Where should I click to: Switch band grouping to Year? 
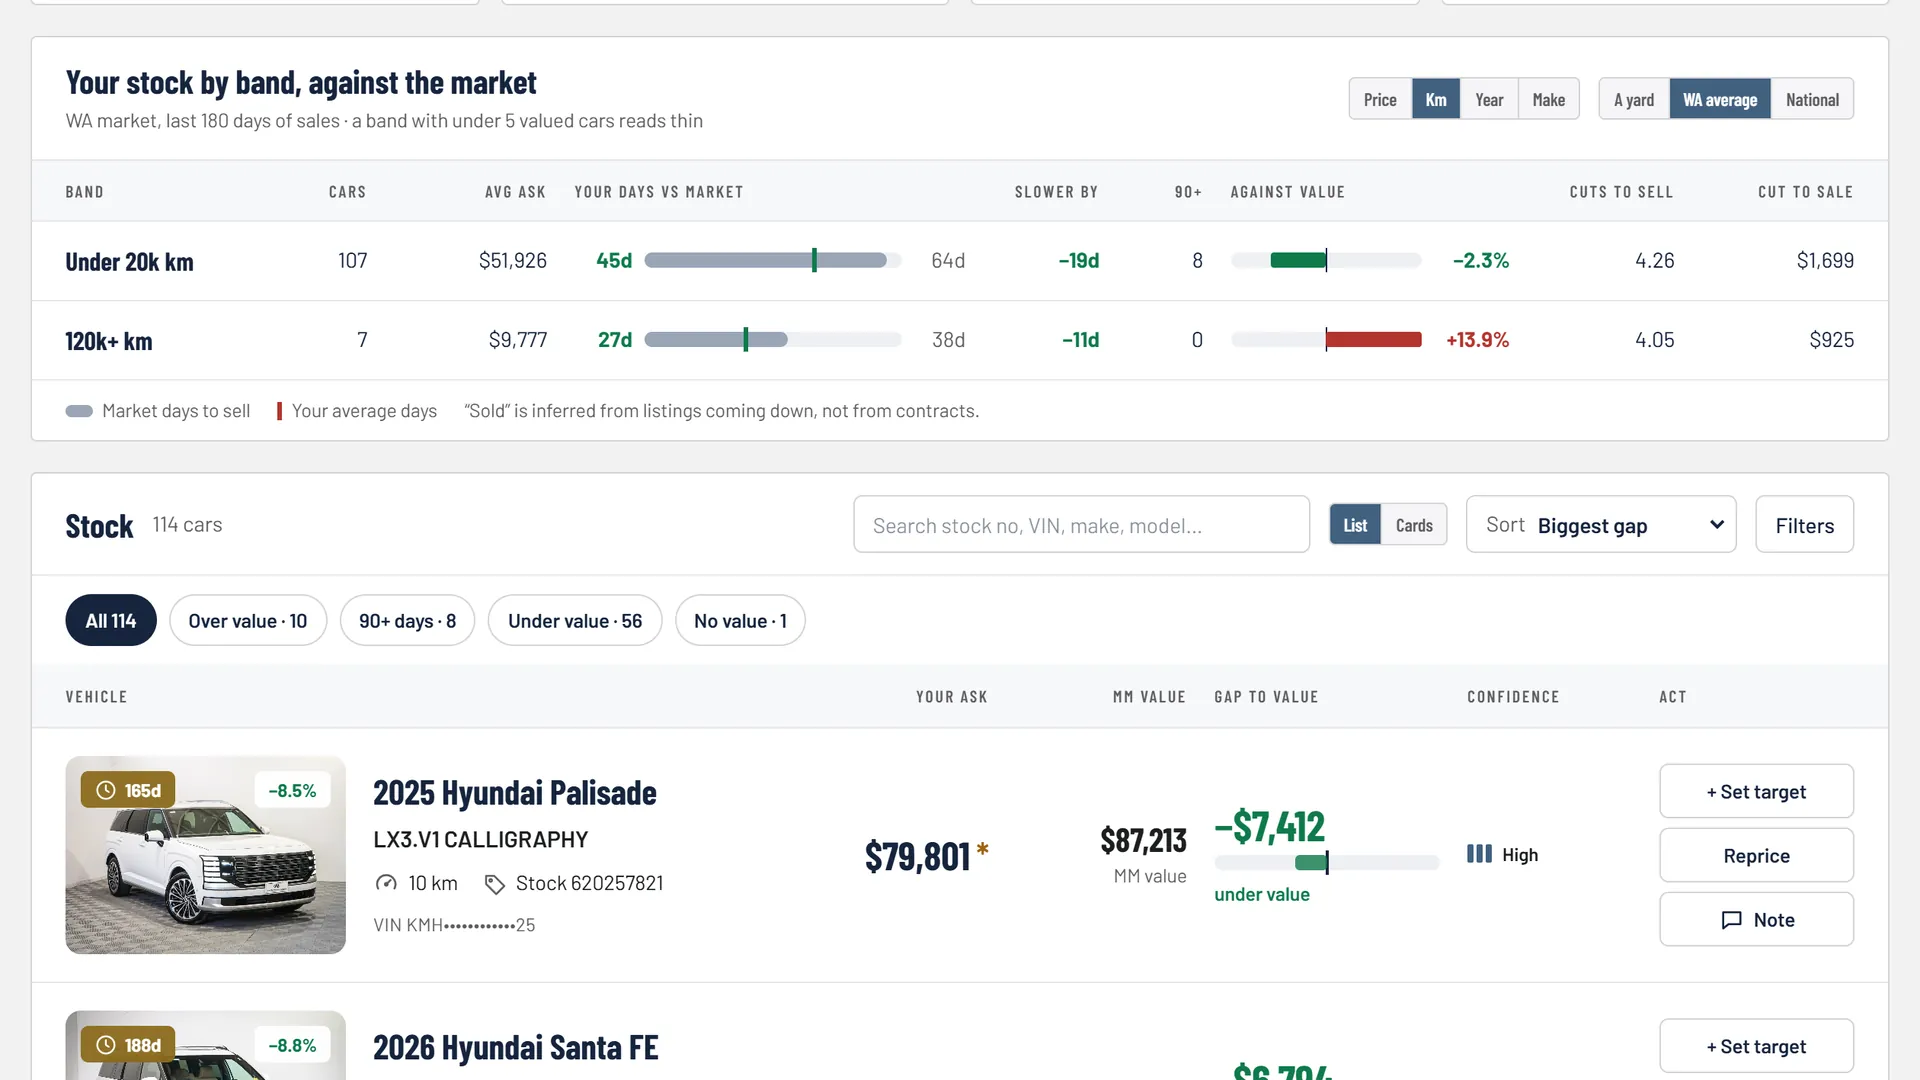point(1489,99)
